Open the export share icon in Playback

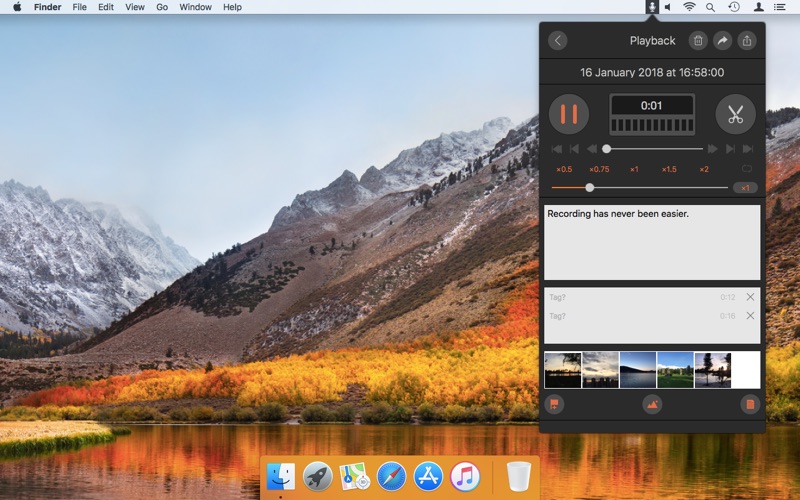point(747,40)
